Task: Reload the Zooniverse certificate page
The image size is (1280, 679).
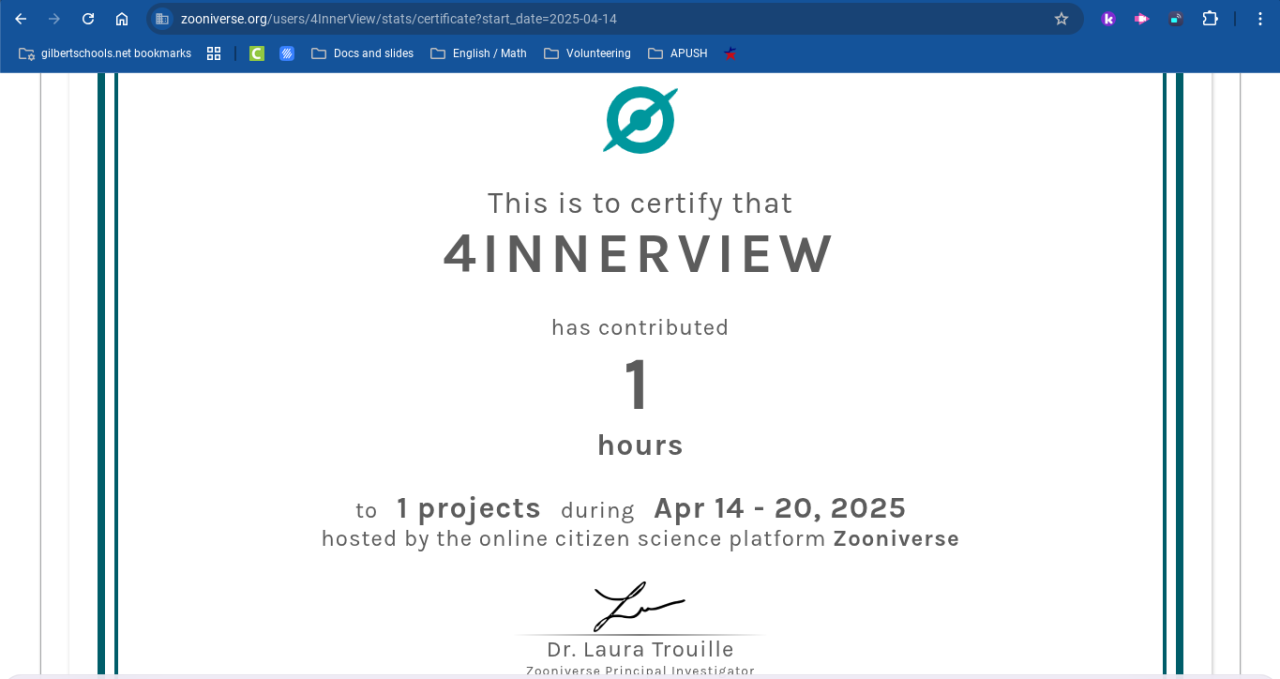Action: pyautogui.click(x=88, y=19)
